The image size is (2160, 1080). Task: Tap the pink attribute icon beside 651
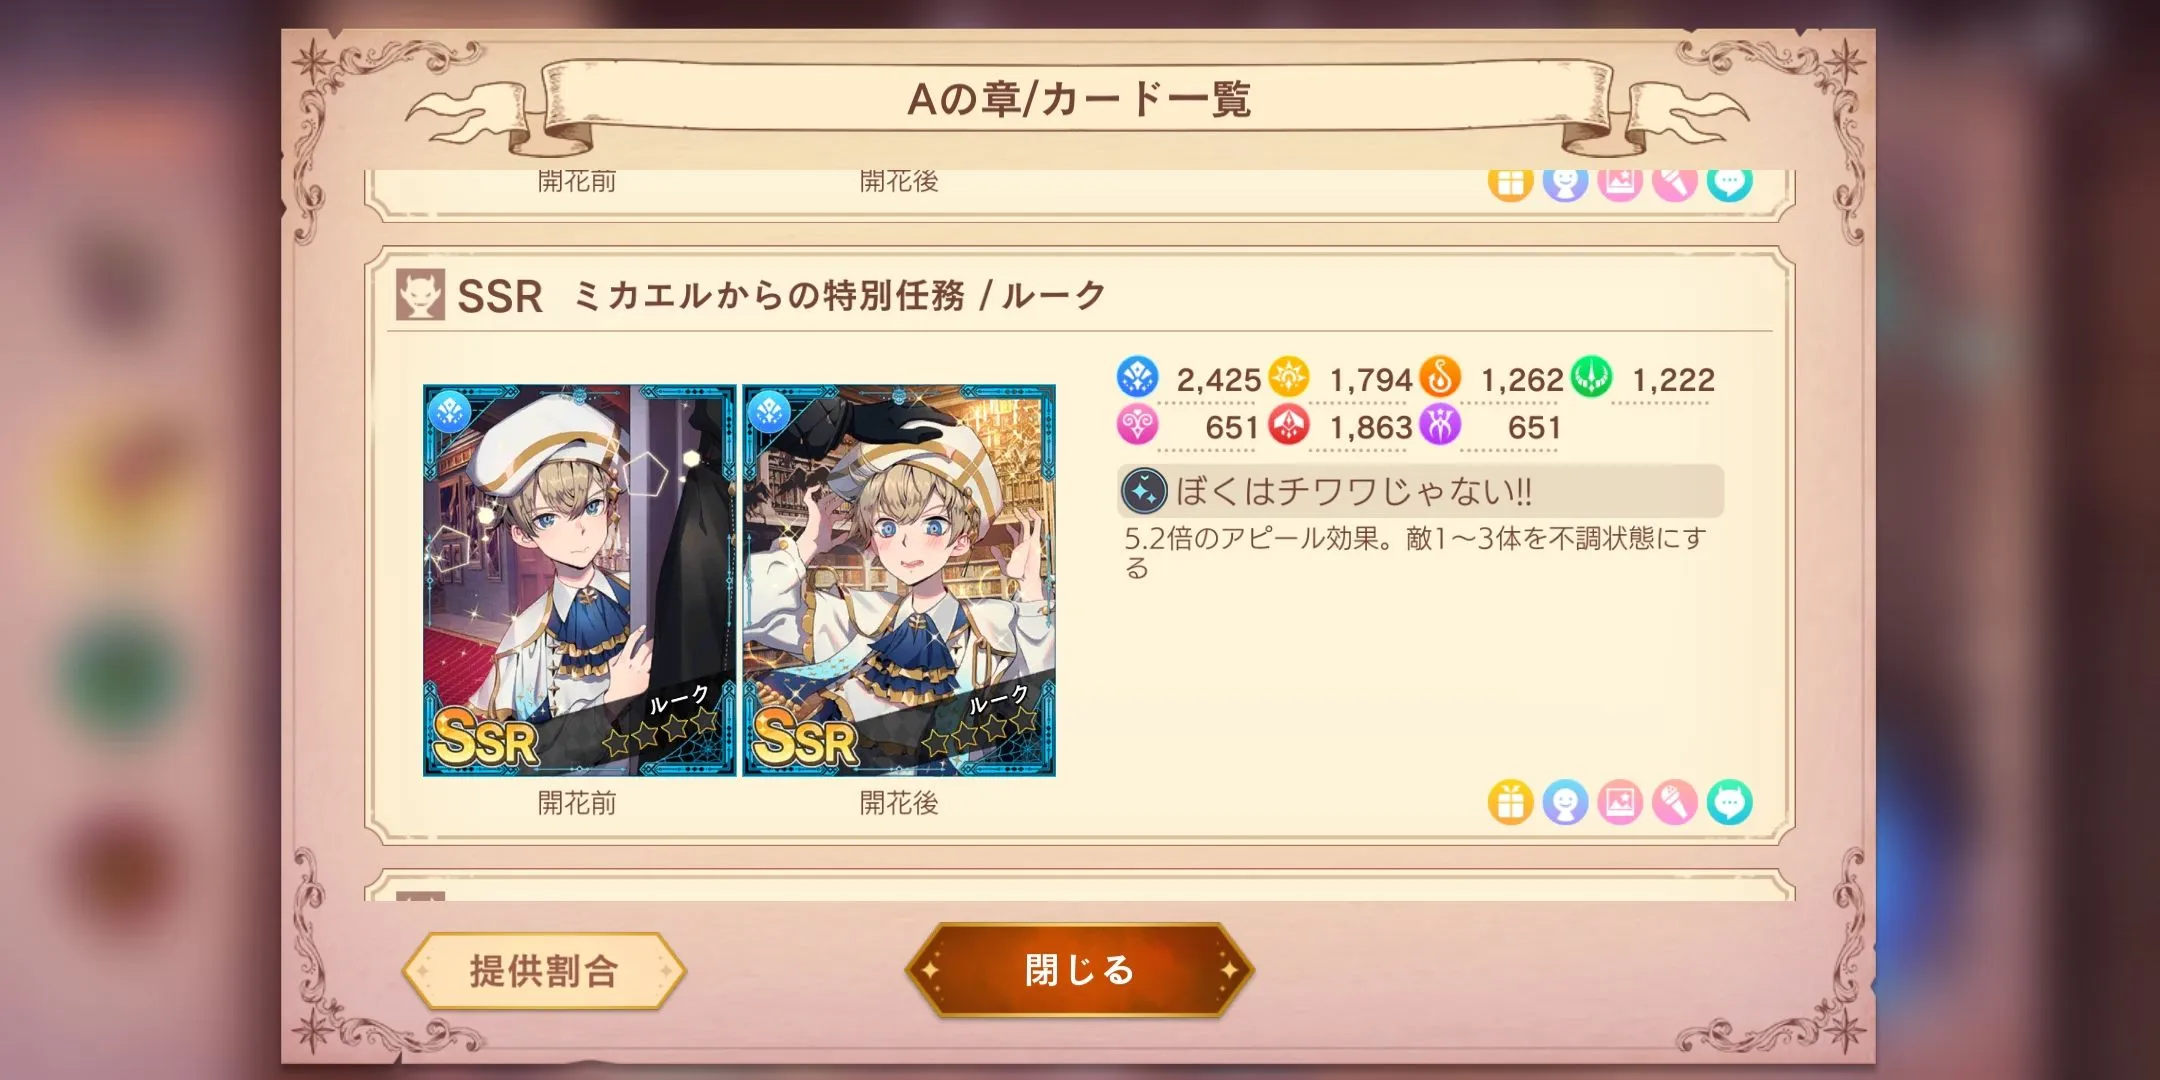click(1137, 425)
